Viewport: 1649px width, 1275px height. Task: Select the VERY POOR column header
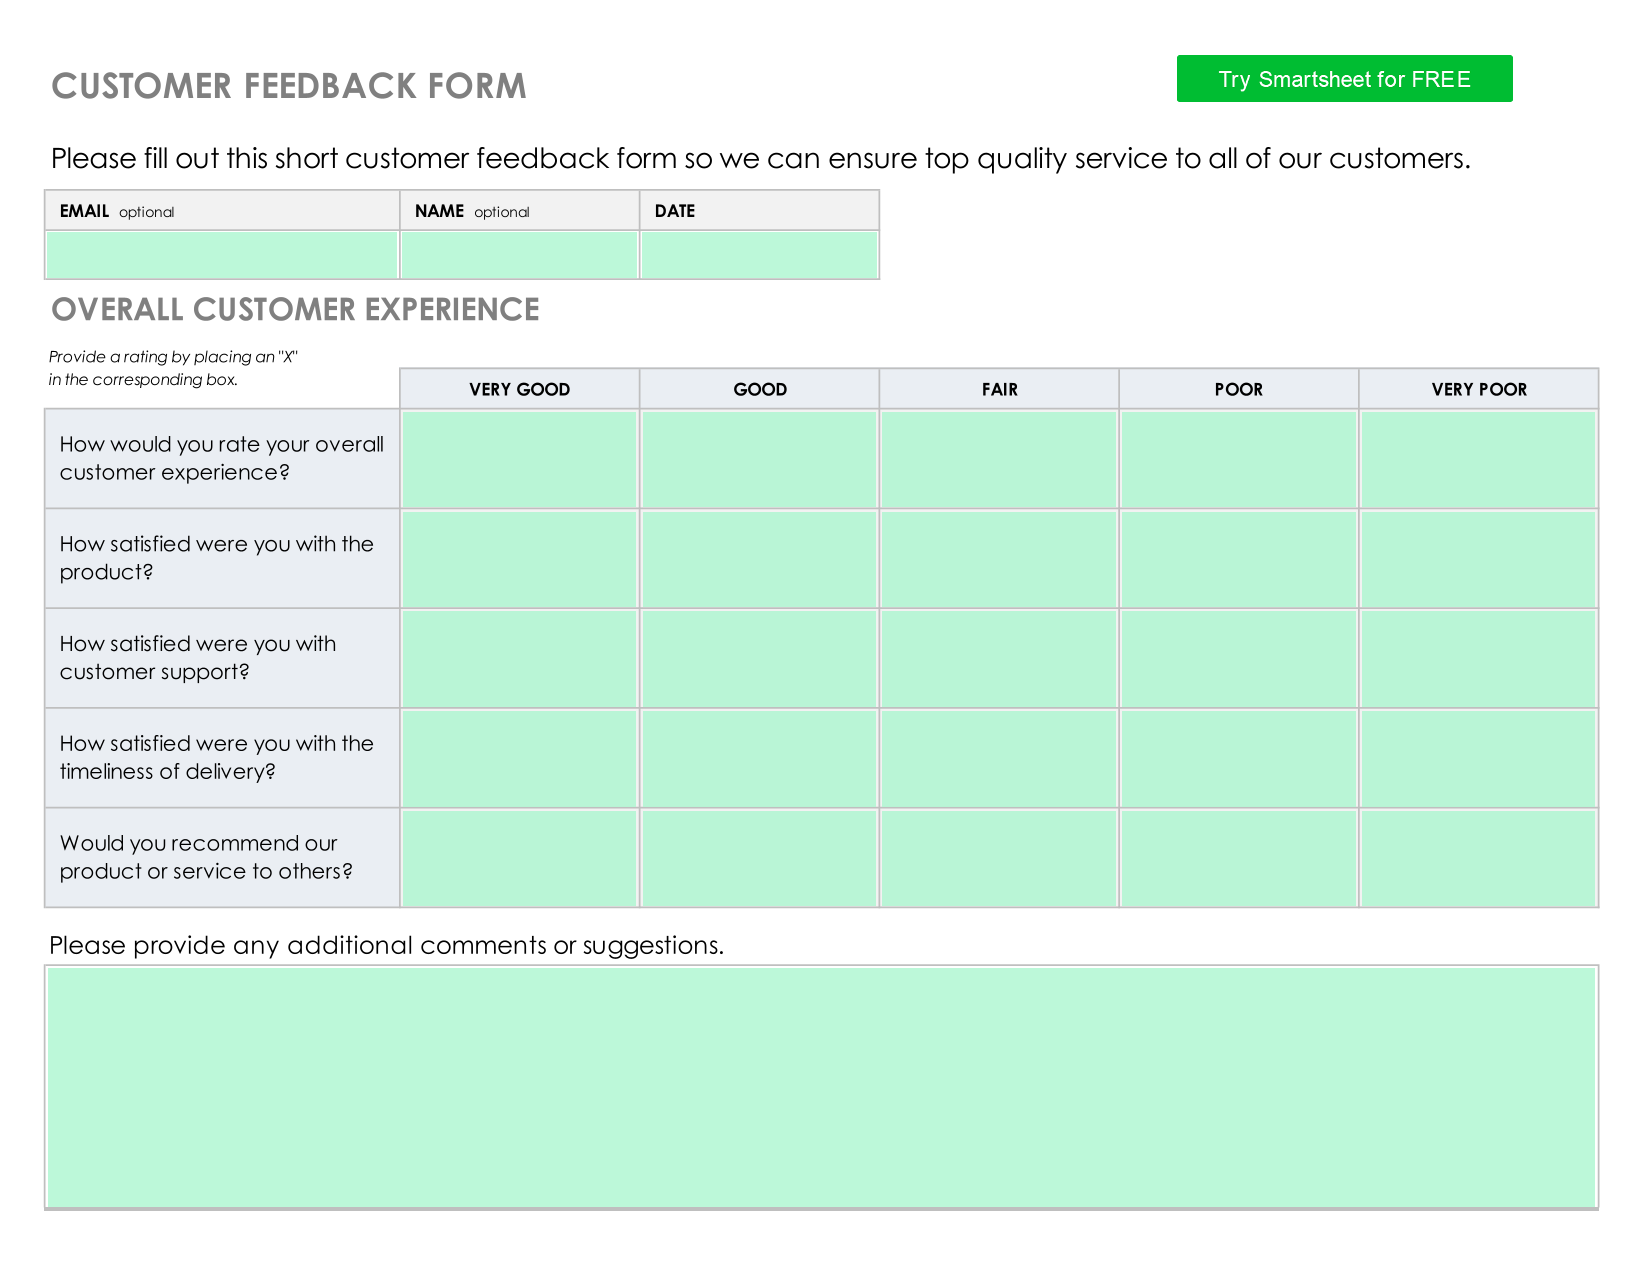tap(1479, 389)
